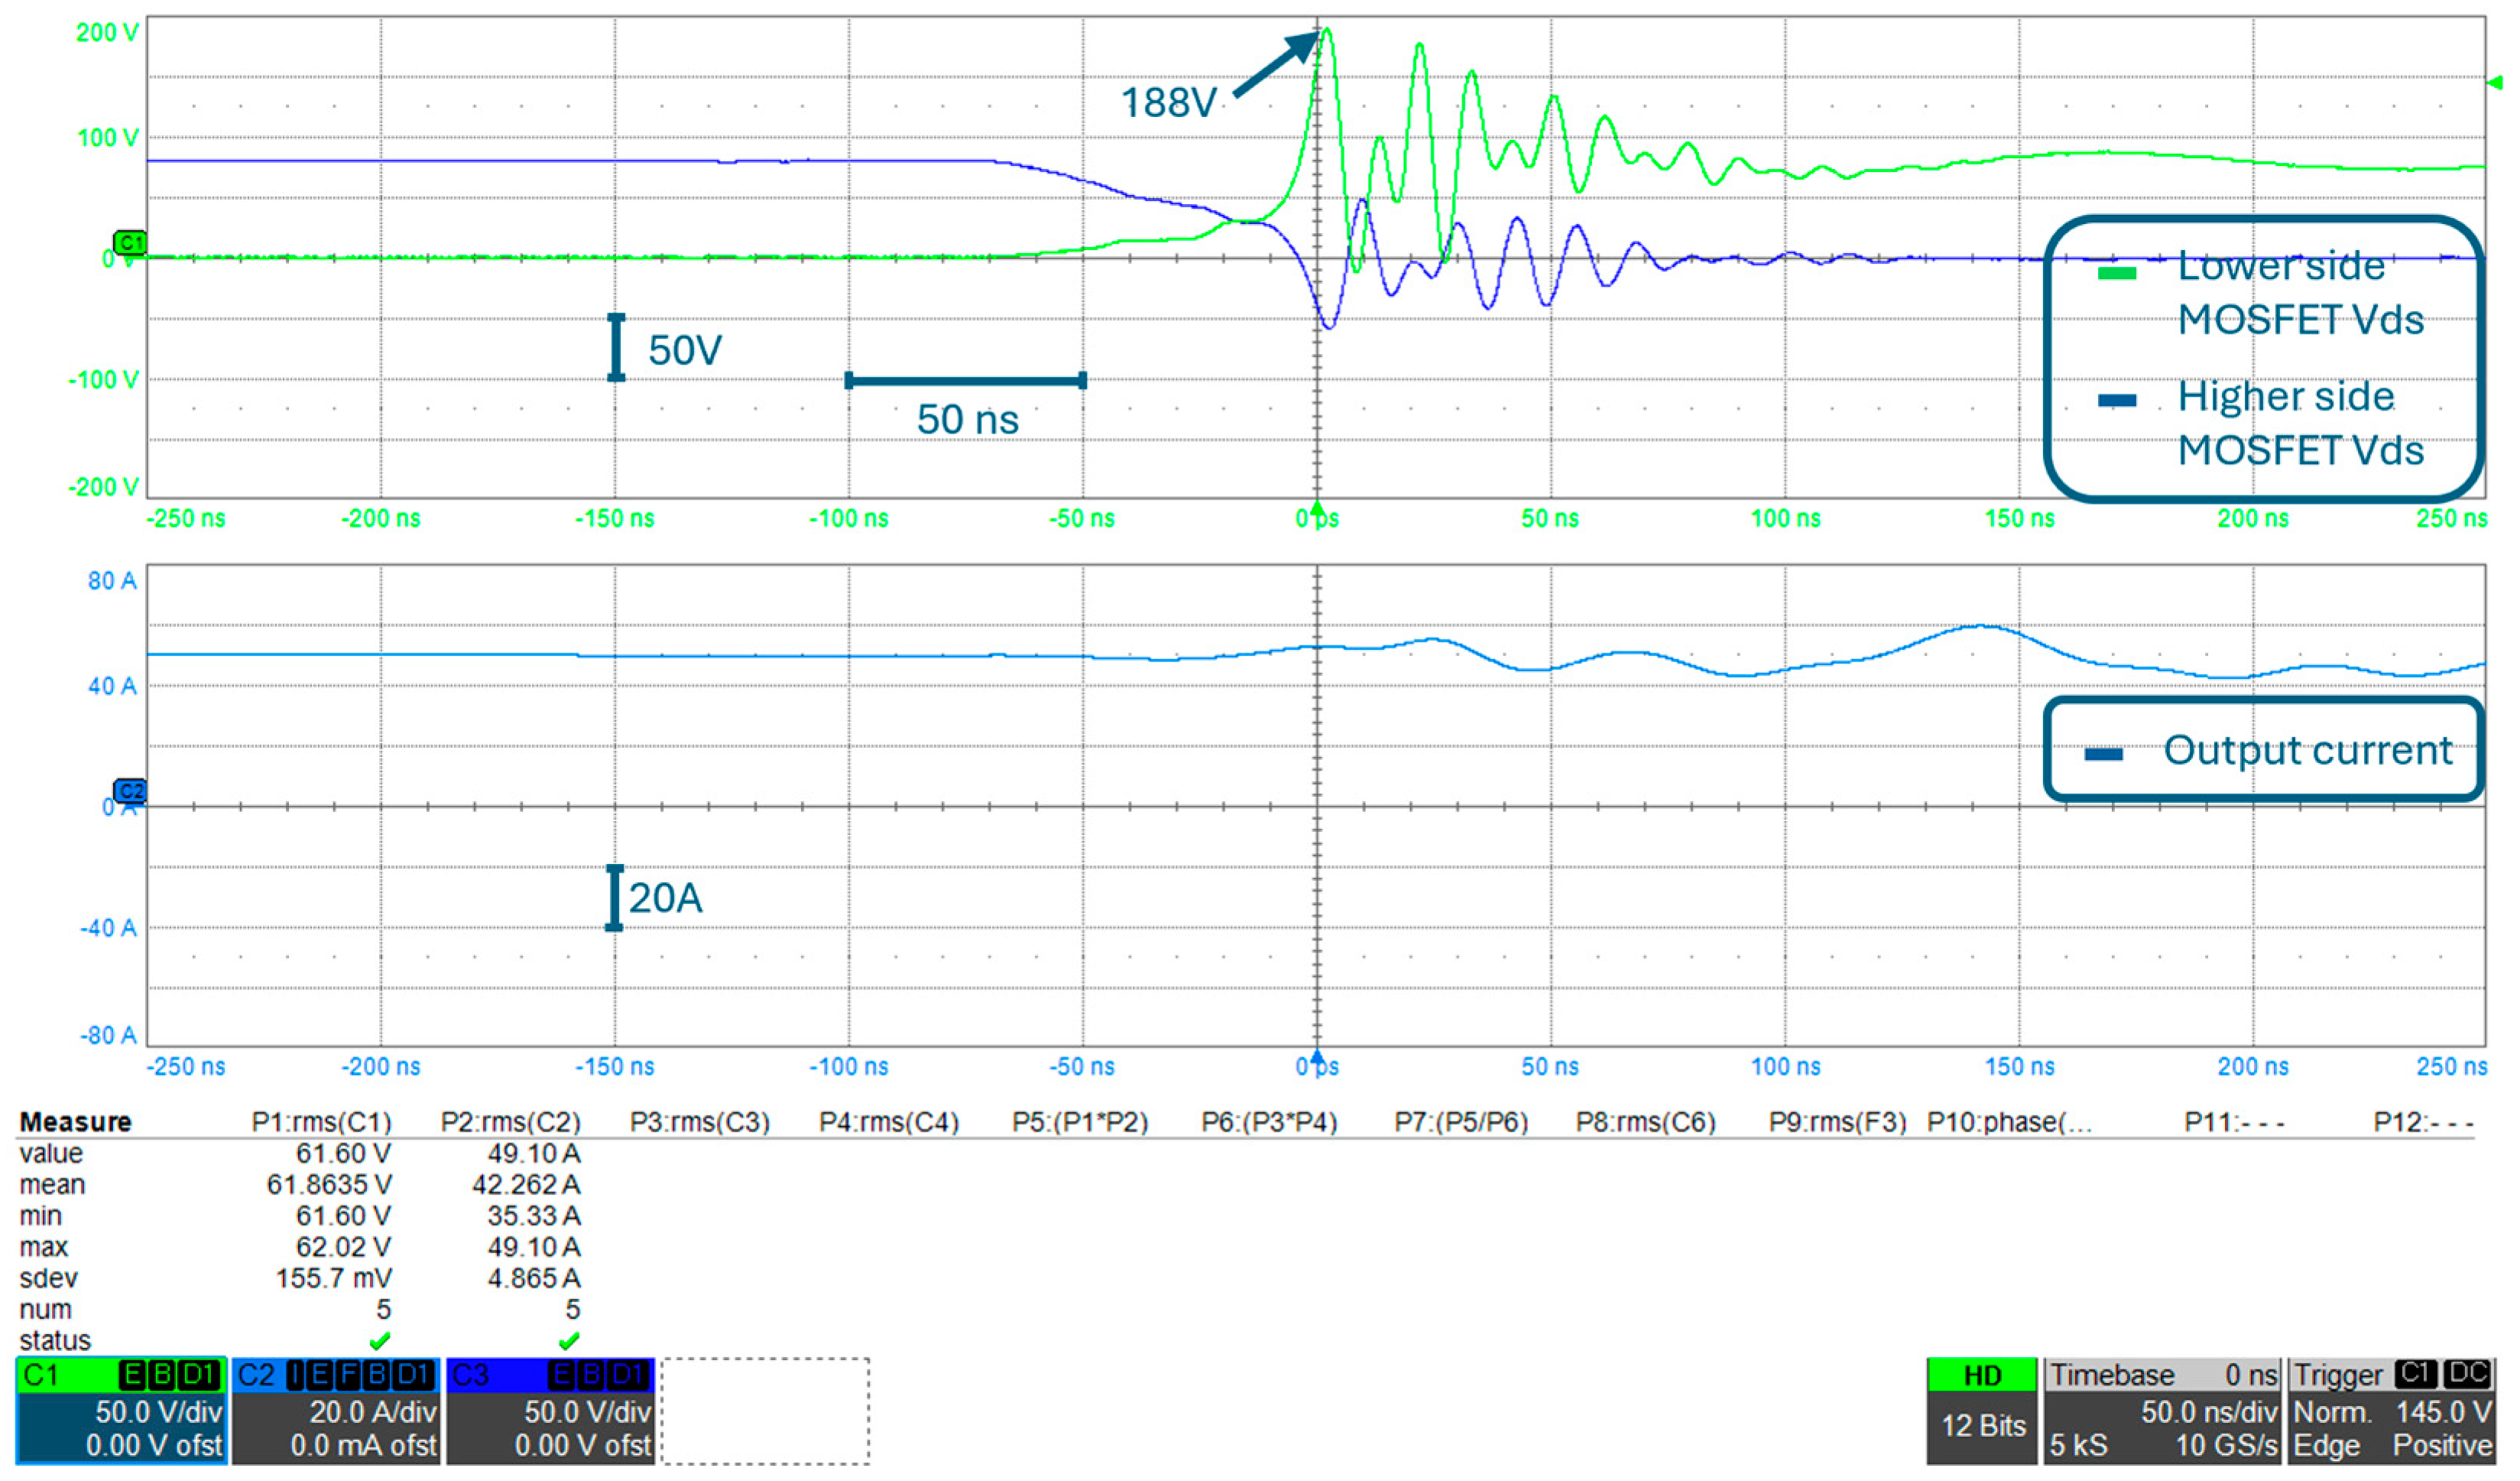Viewport: 2520px width, 1481px height.
Task: Click the DC coupling badge in the Trigger box
Action: pos(2466,1374)
